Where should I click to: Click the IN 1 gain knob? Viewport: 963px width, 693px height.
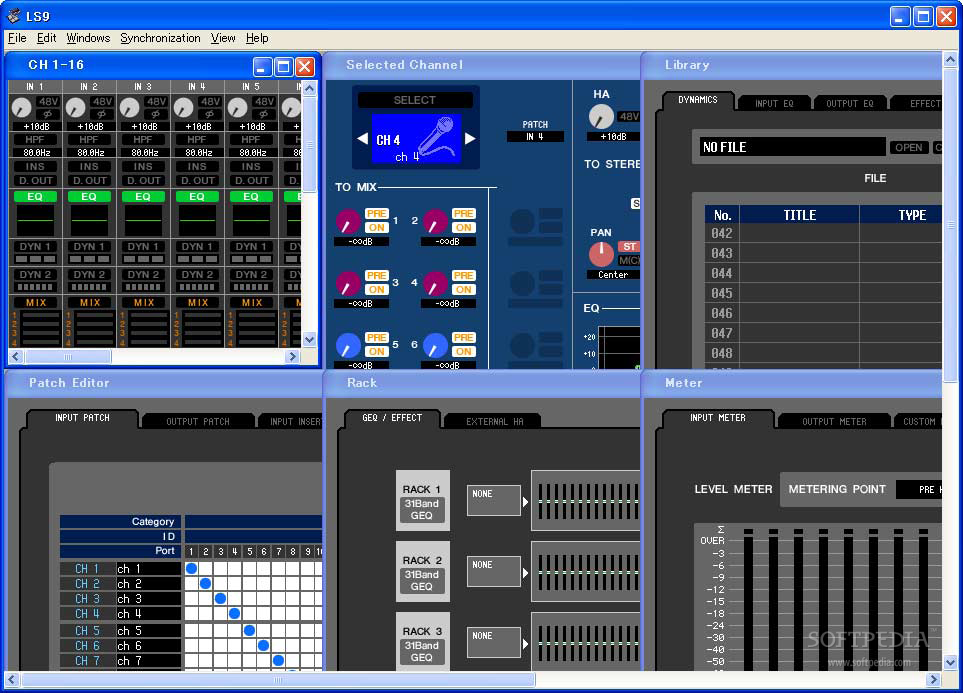(x=21, y=108)
